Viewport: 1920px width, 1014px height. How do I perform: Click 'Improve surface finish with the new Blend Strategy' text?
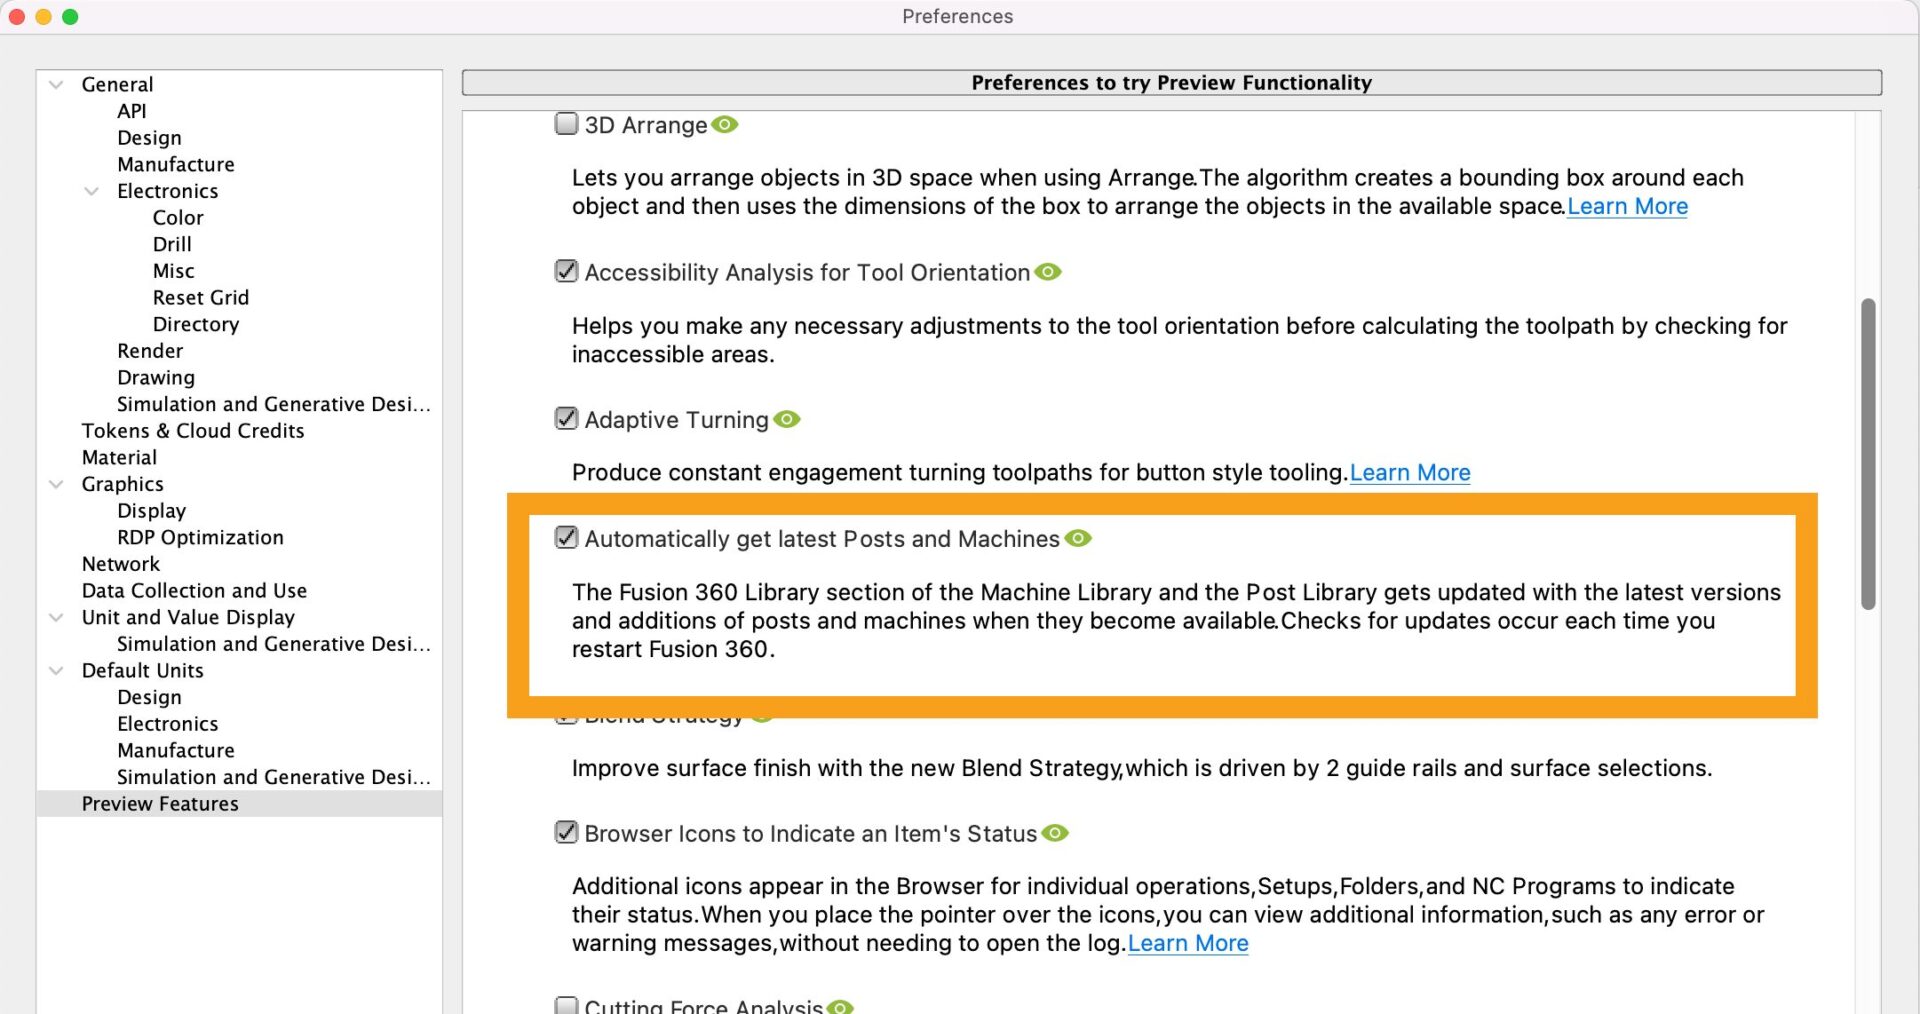click(x=1142, y=768)
